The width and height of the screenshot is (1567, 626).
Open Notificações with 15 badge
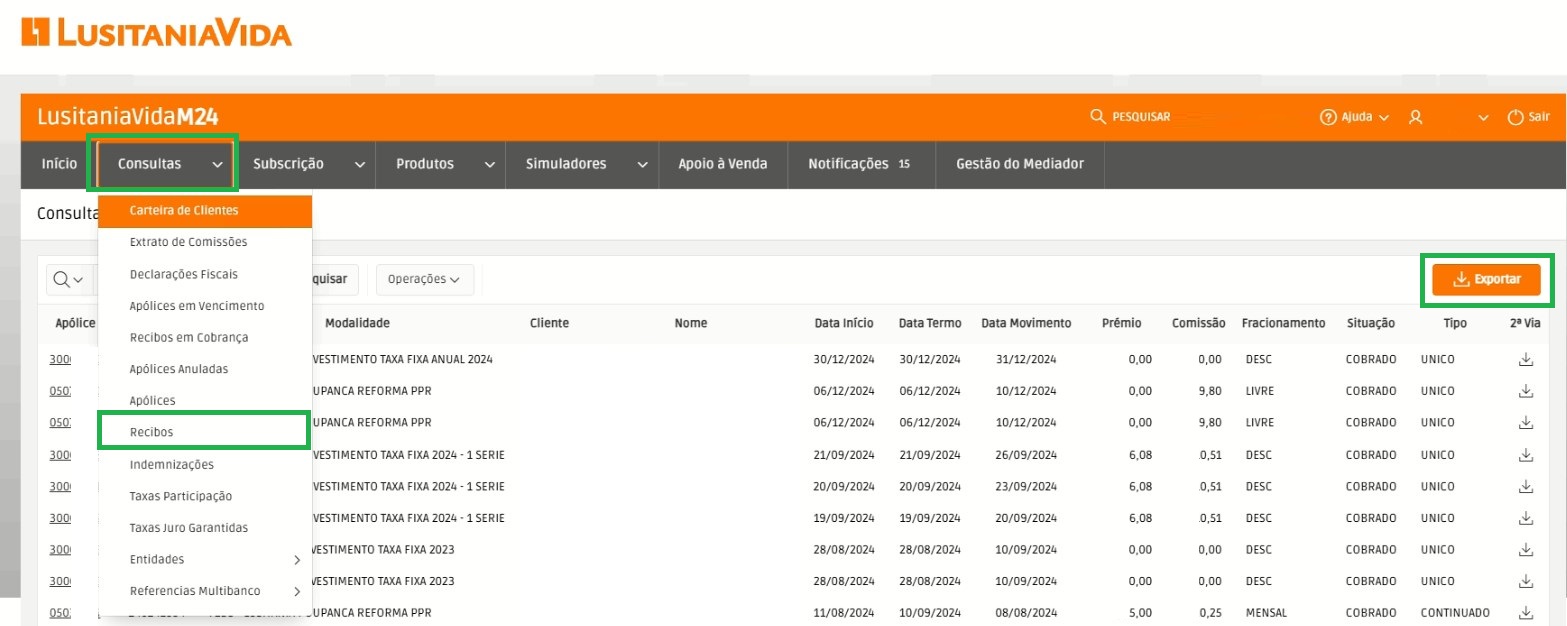coord(860,164)
